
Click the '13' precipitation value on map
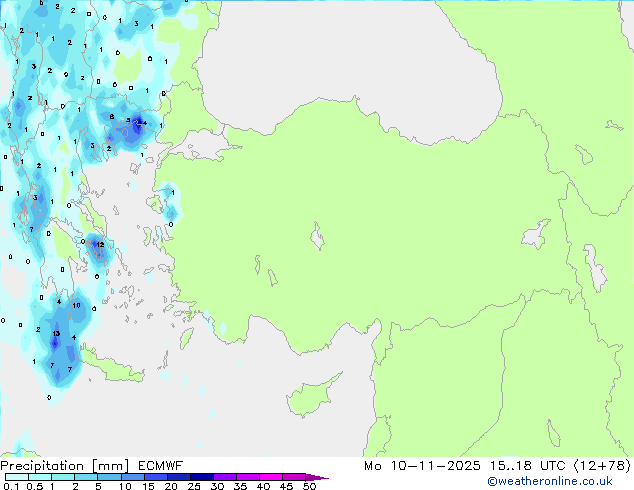coord(56,334)
